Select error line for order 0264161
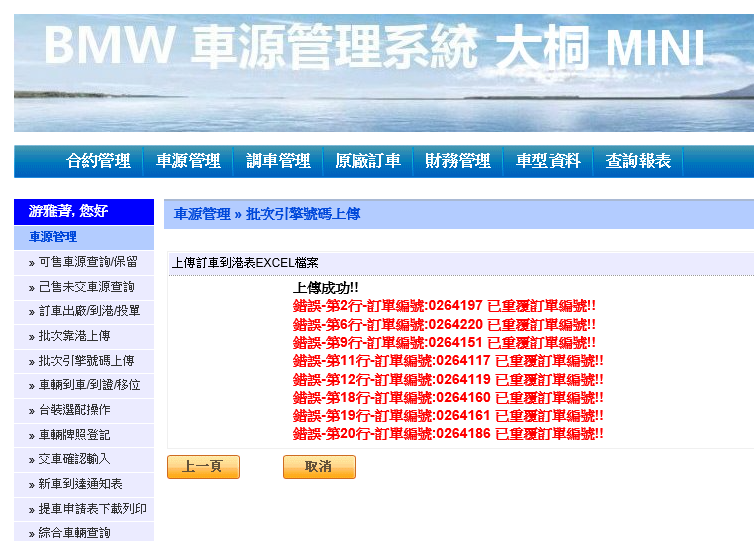 coord(448,415)
